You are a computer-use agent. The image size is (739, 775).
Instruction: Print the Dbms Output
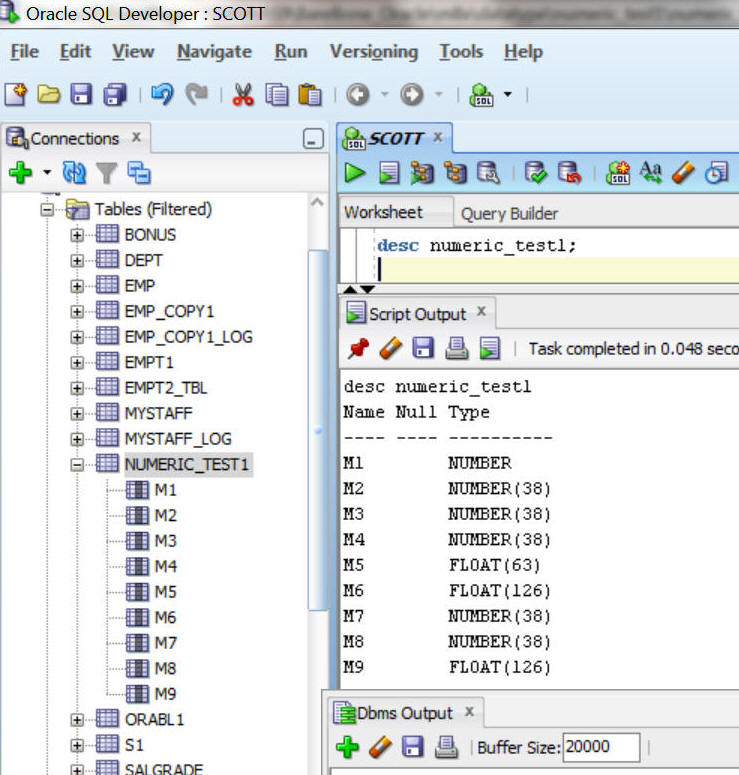[446, 747]
